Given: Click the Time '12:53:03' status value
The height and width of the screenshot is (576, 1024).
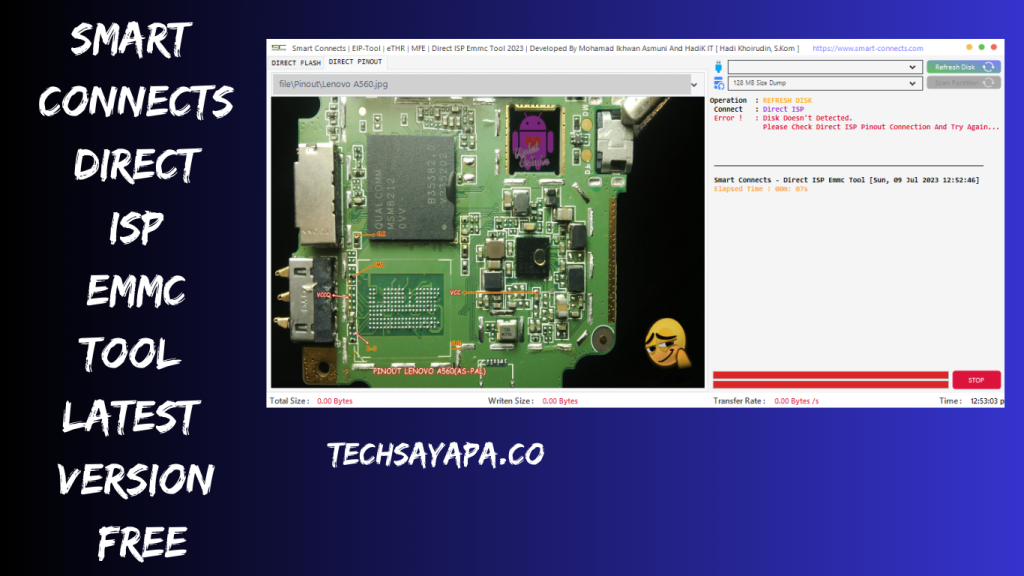Looking at the screenshot, I should click(x=987, y=401).
